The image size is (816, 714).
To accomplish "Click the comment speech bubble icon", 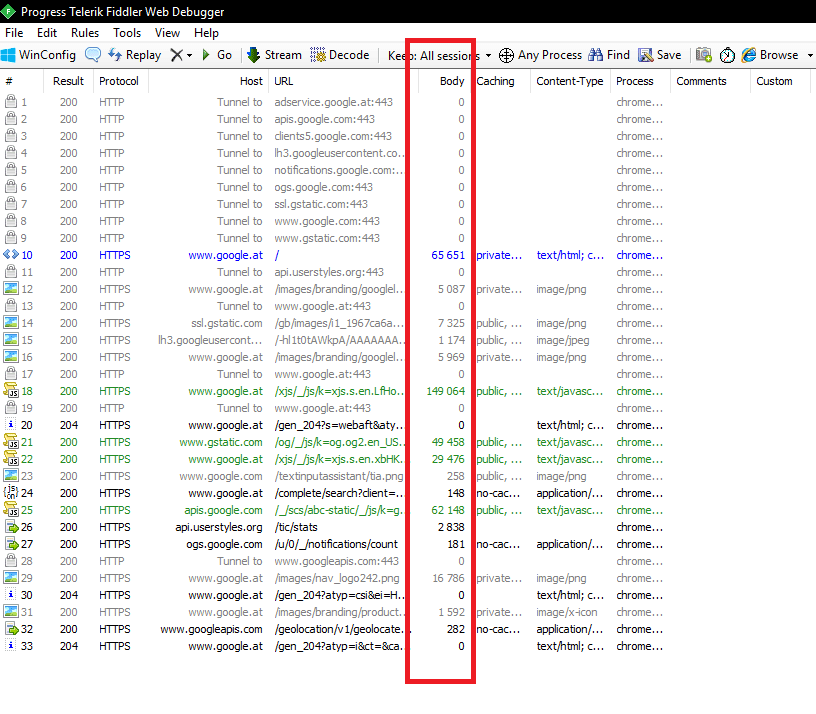I will pos(93,55).
